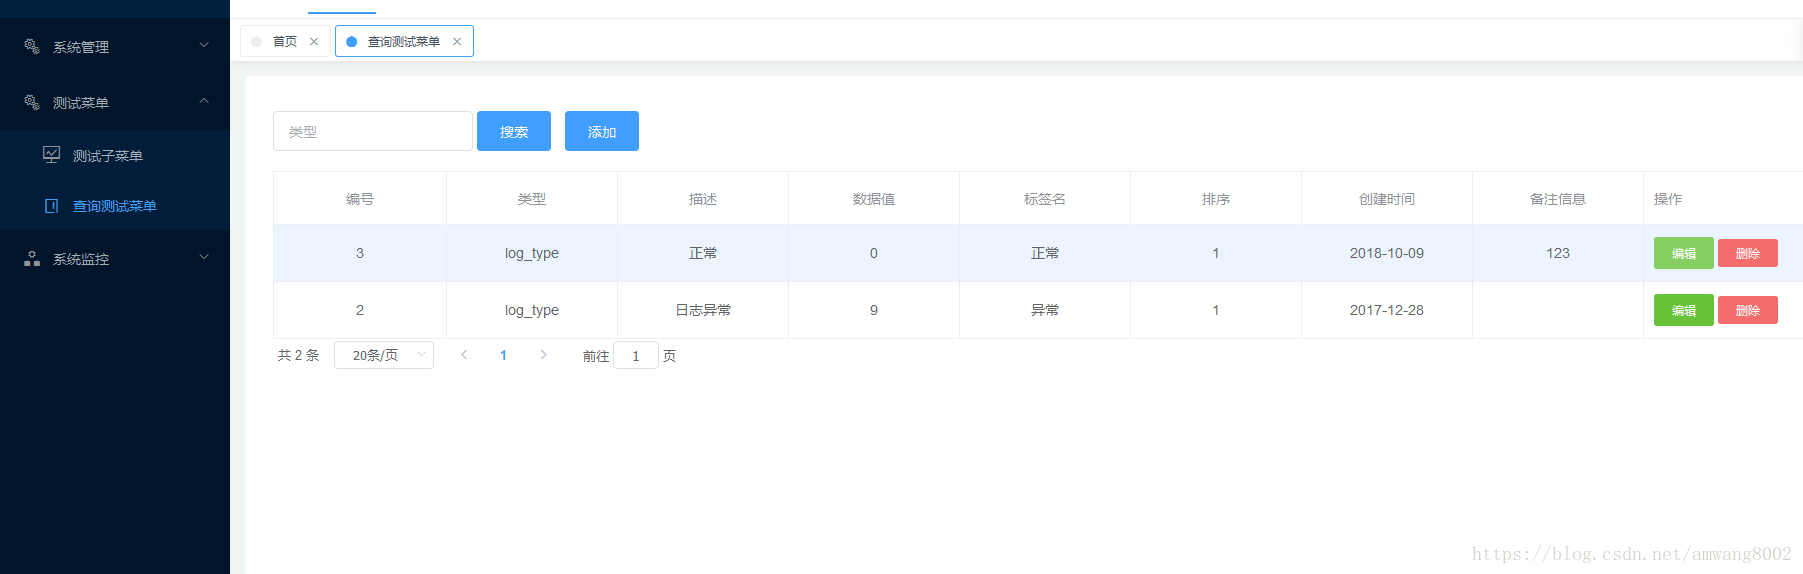Select 测试子菜单 sidebar item
This screenshot has height=574, width=1803.
pyautogui.click(x=115, y=155)
